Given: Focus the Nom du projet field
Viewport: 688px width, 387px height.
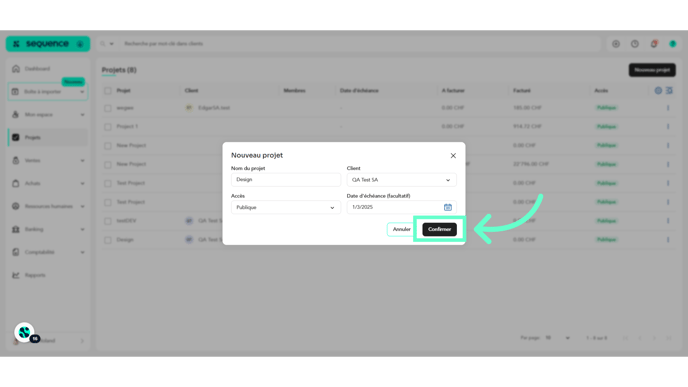Looking at the screenshot, I should [x=286, y=179].
